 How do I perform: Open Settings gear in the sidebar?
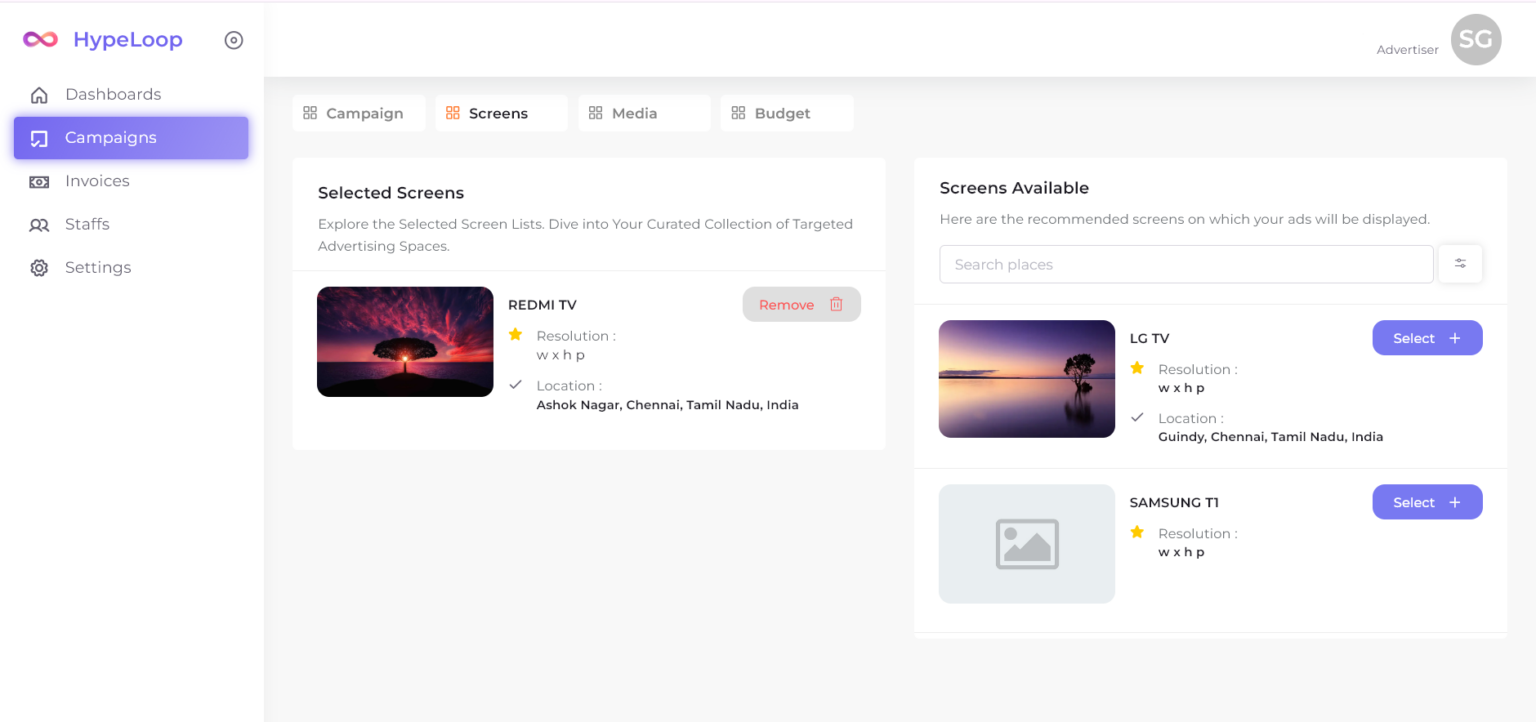pyautogui.click(x=39, y=268)
